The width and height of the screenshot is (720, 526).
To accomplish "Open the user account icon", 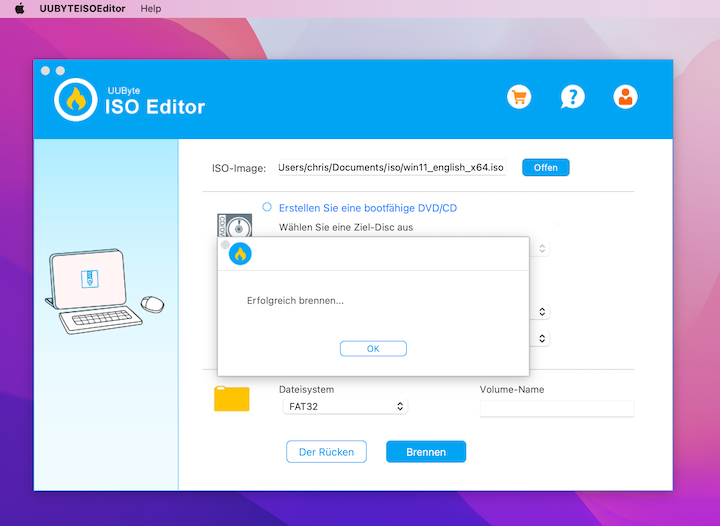I will (x=625, y=97).
